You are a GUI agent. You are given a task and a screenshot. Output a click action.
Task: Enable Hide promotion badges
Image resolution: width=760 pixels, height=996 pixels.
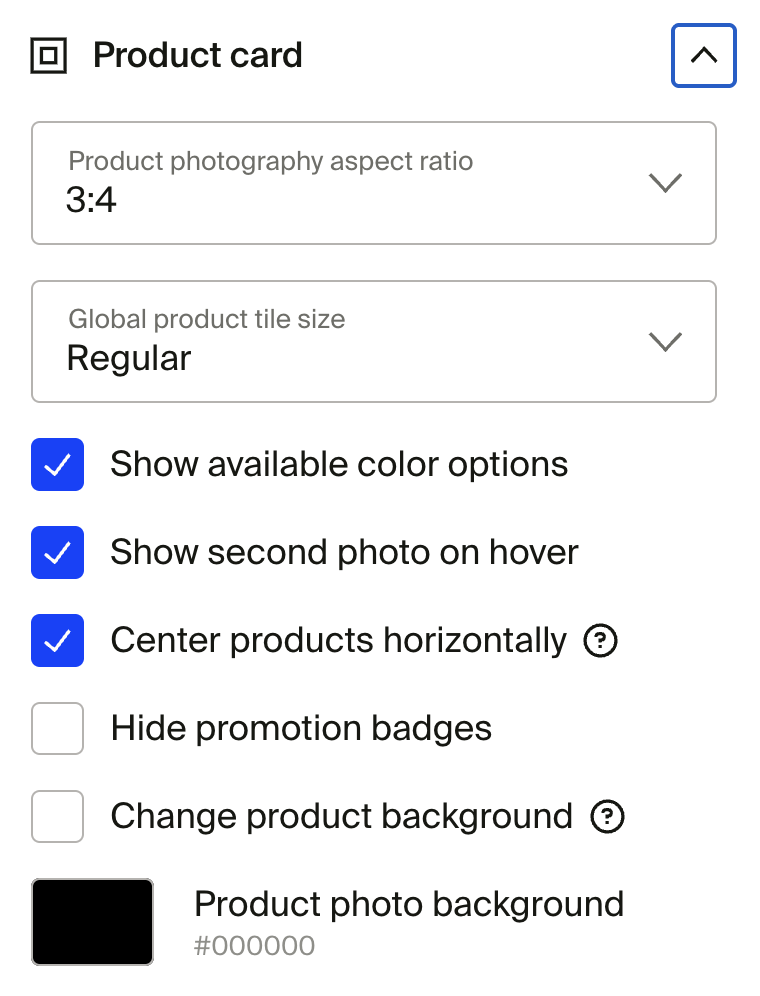coord(58,729)
